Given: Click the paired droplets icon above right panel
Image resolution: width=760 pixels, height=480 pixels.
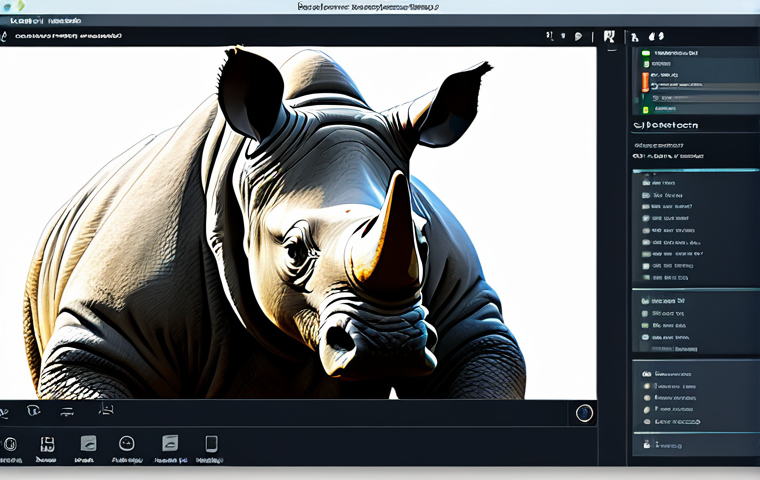Looking at the screenshot, I should click(656, 36).
